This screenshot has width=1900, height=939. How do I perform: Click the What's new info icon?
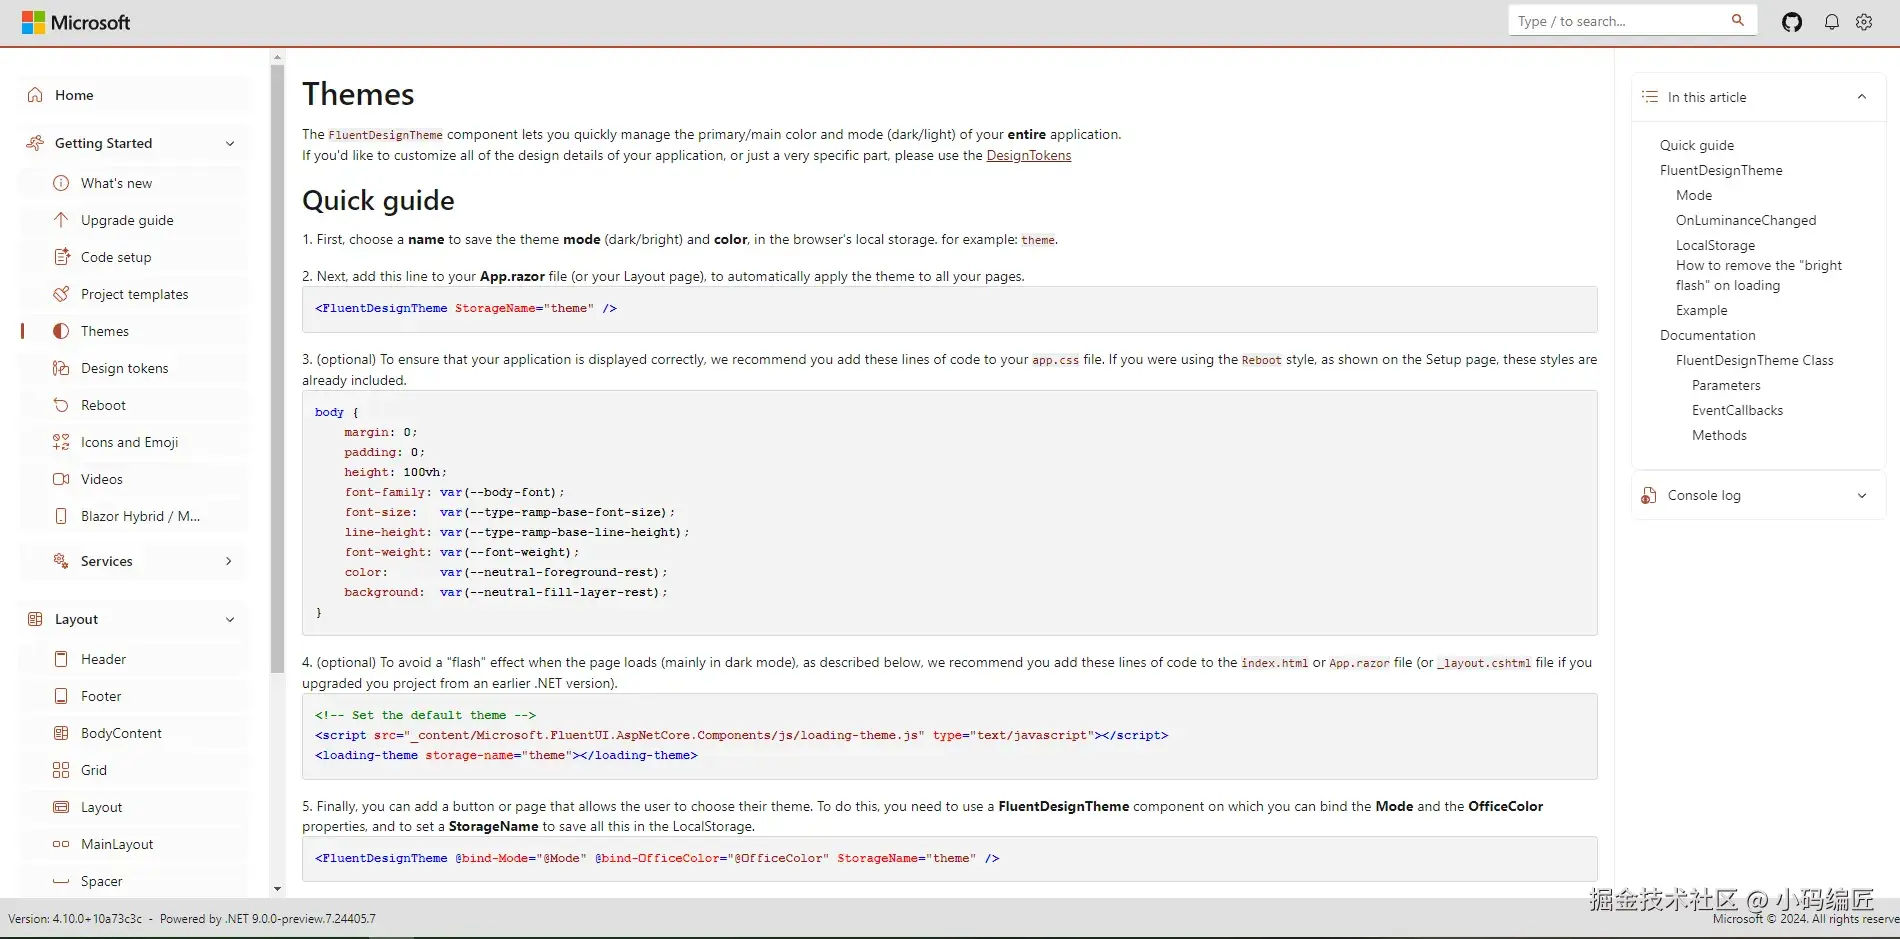click(61, 183)
